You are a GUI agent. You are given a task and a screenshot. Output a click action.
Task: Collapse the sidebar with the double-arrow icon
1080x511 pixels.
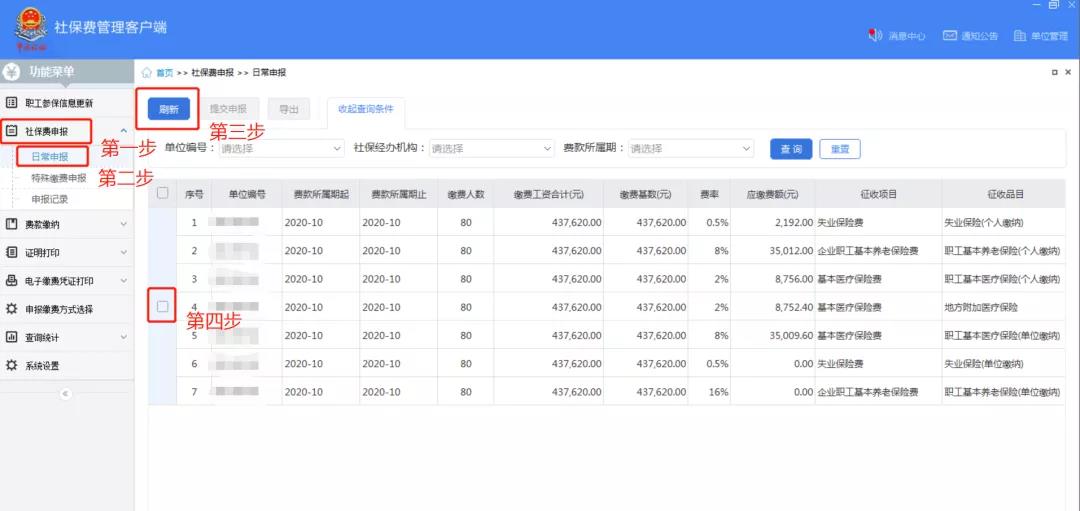(x=66, y=394)
